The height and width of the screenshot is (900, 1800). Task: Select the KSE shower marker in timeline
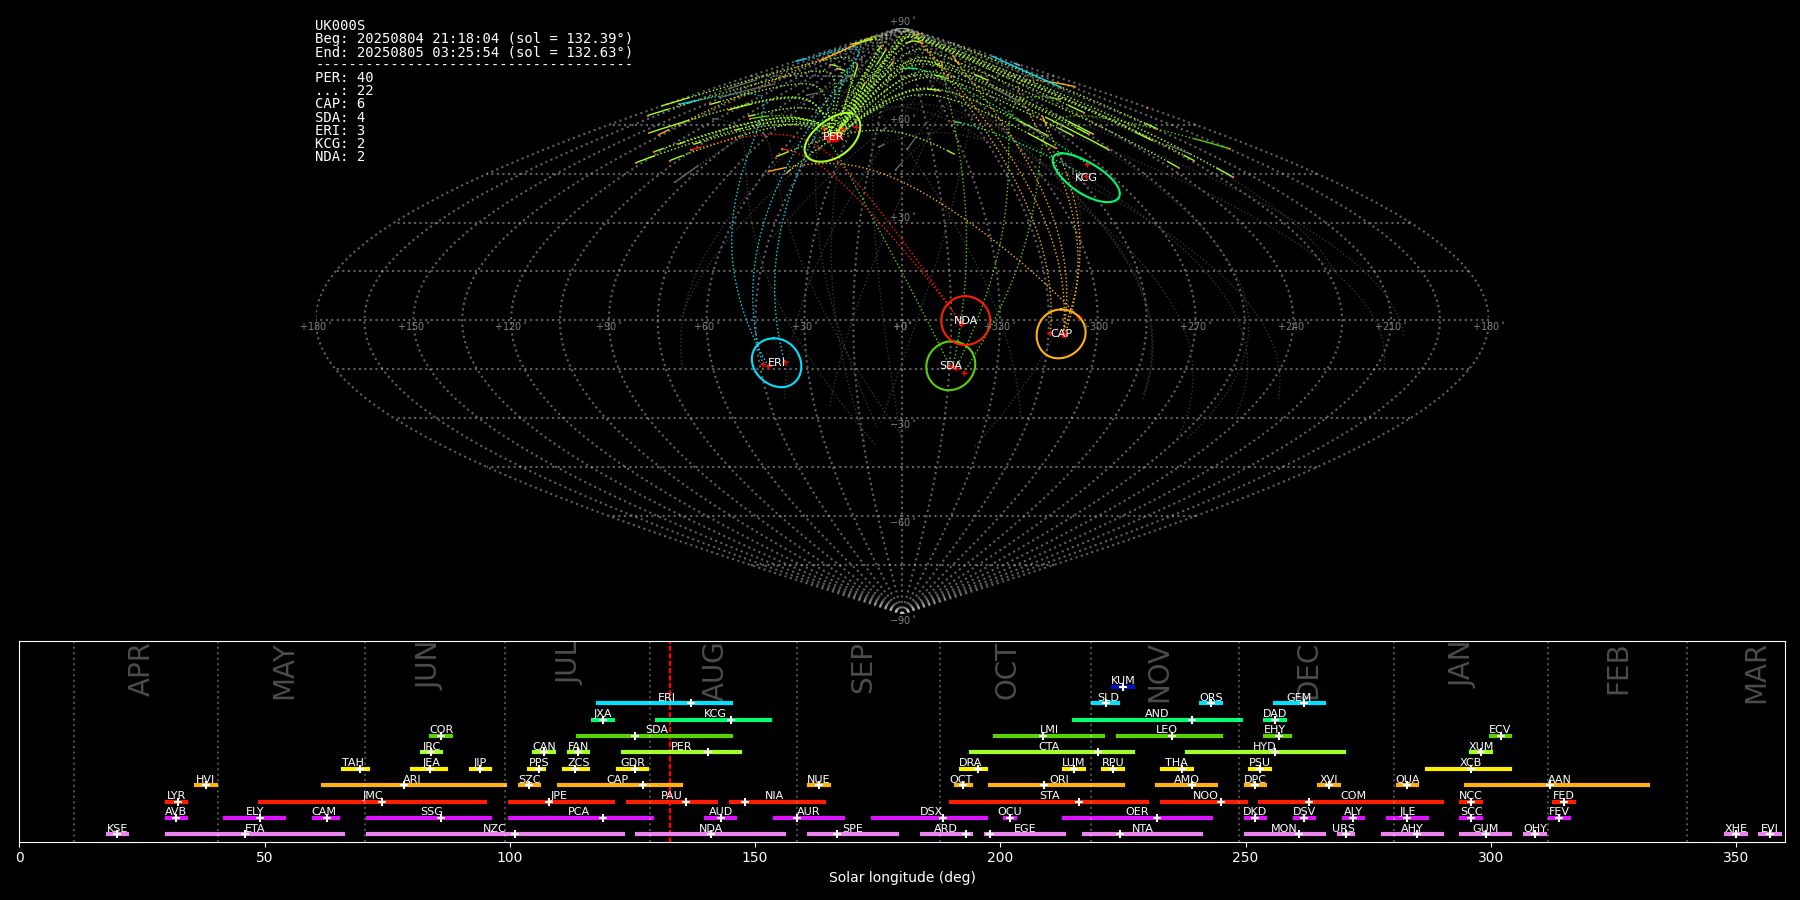117,834
